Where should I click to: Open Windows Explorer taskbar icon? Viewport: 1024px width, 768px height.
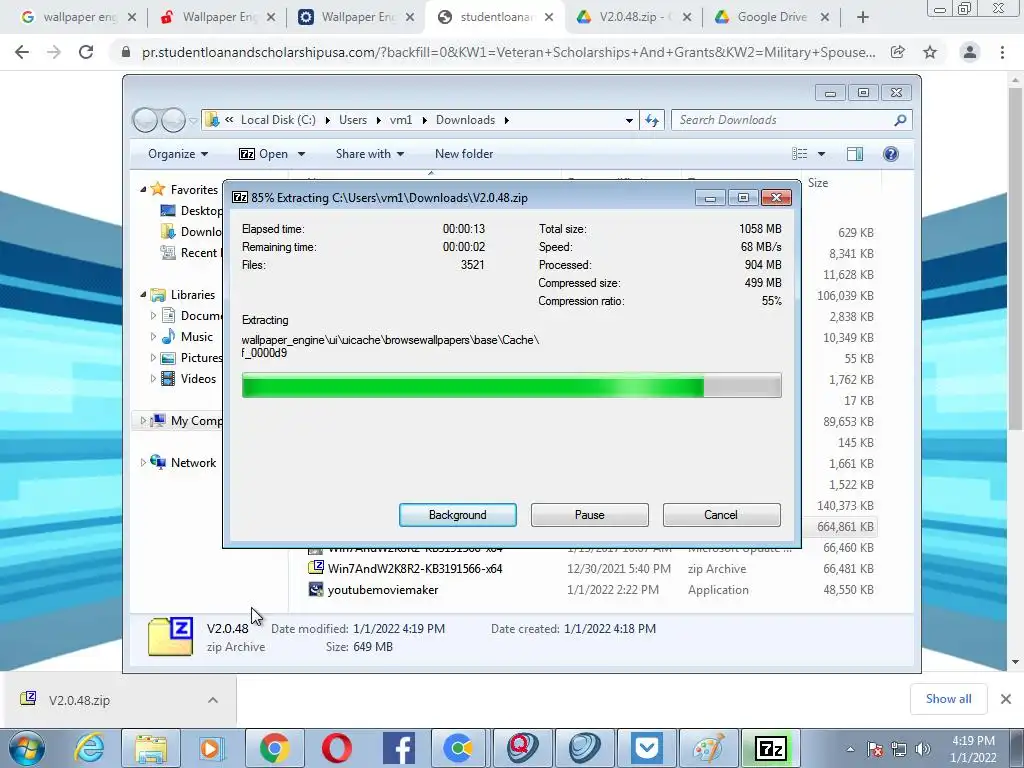[x=151, y=748]
